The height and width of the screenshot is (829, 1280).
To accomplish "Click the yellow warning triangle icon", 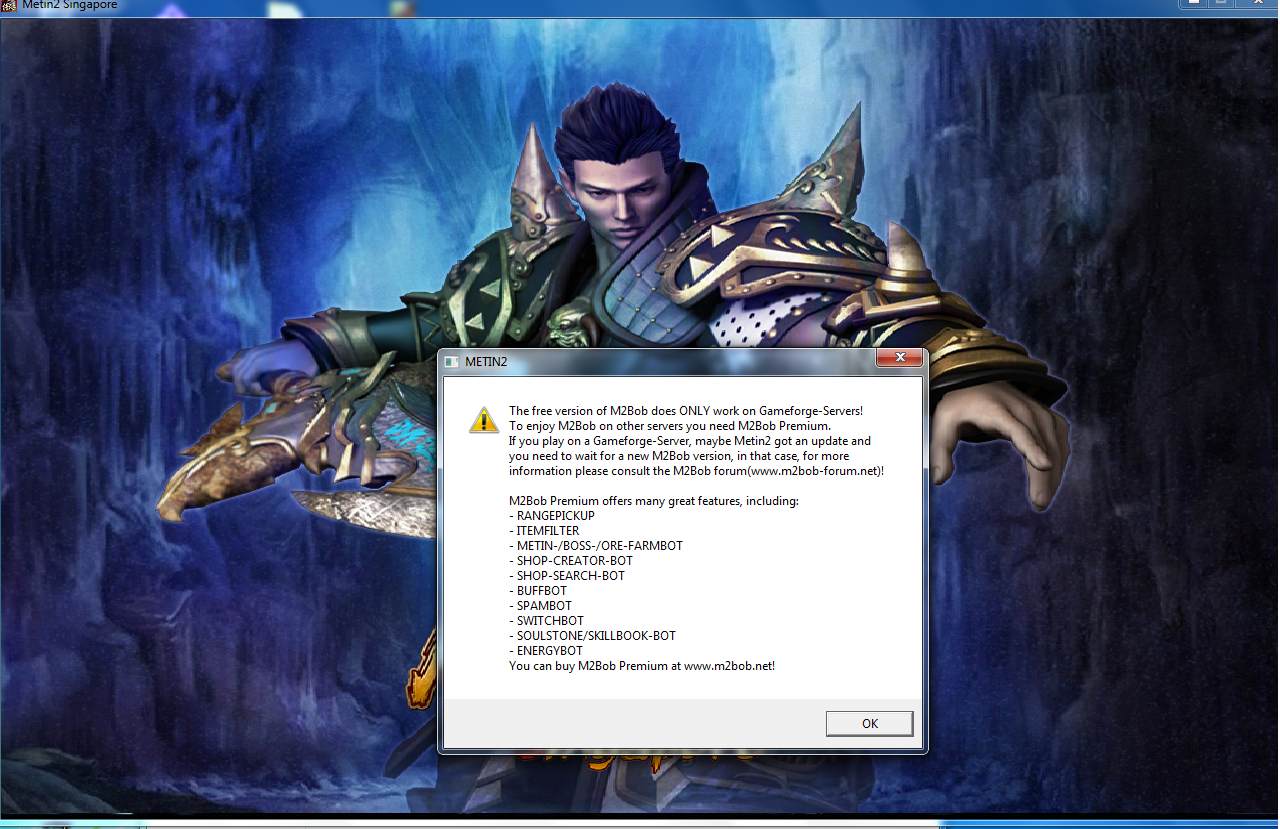I will (484, 420).
